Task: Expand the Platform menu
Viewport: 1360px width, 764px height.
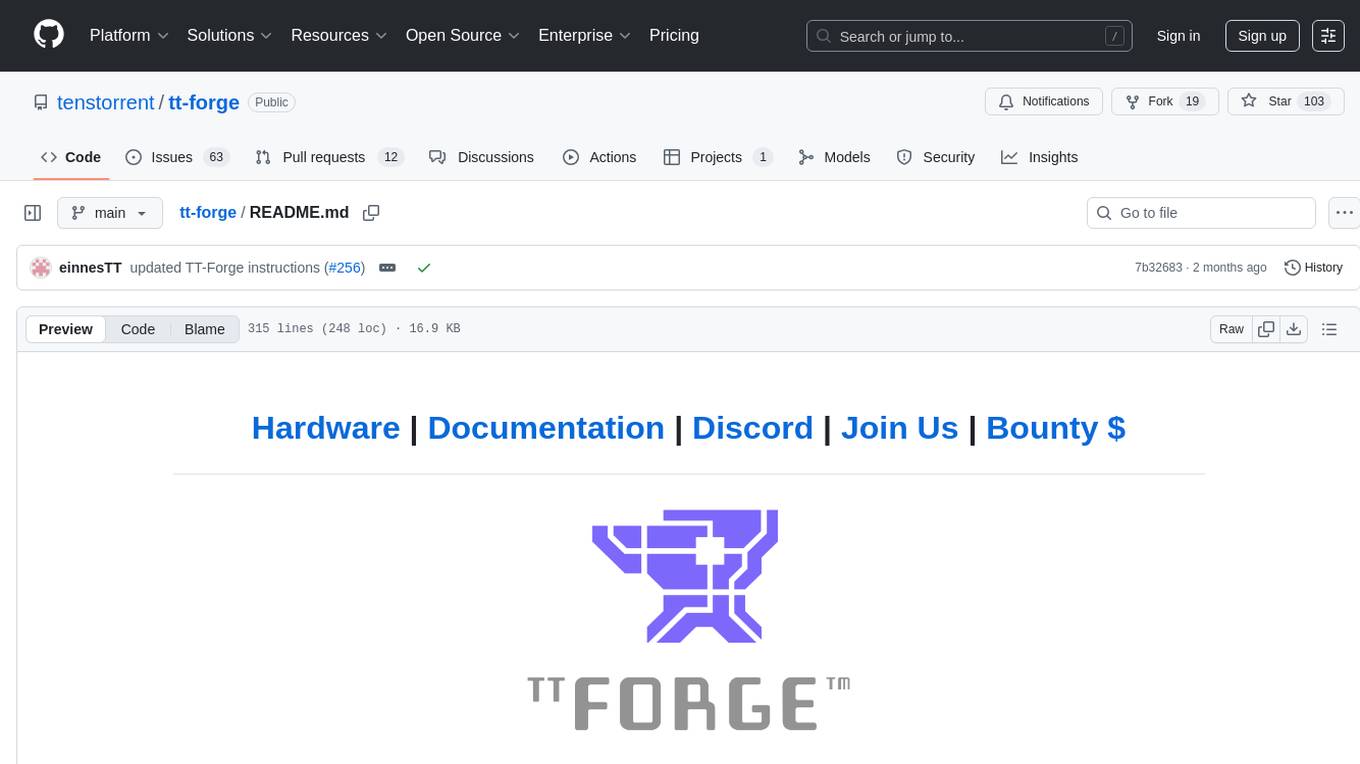Action: pyautogui.click(x=129, y=35)
